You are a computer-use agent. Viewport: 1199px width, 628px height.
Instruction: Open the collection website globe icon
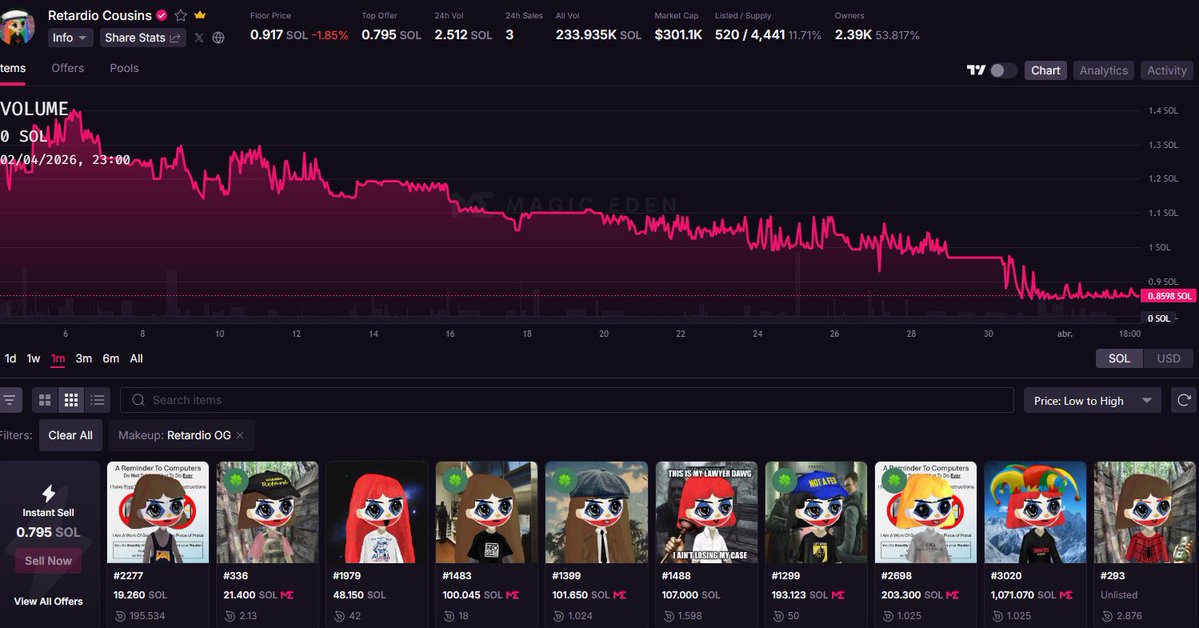pyautogui.click(x=219, y=37)
